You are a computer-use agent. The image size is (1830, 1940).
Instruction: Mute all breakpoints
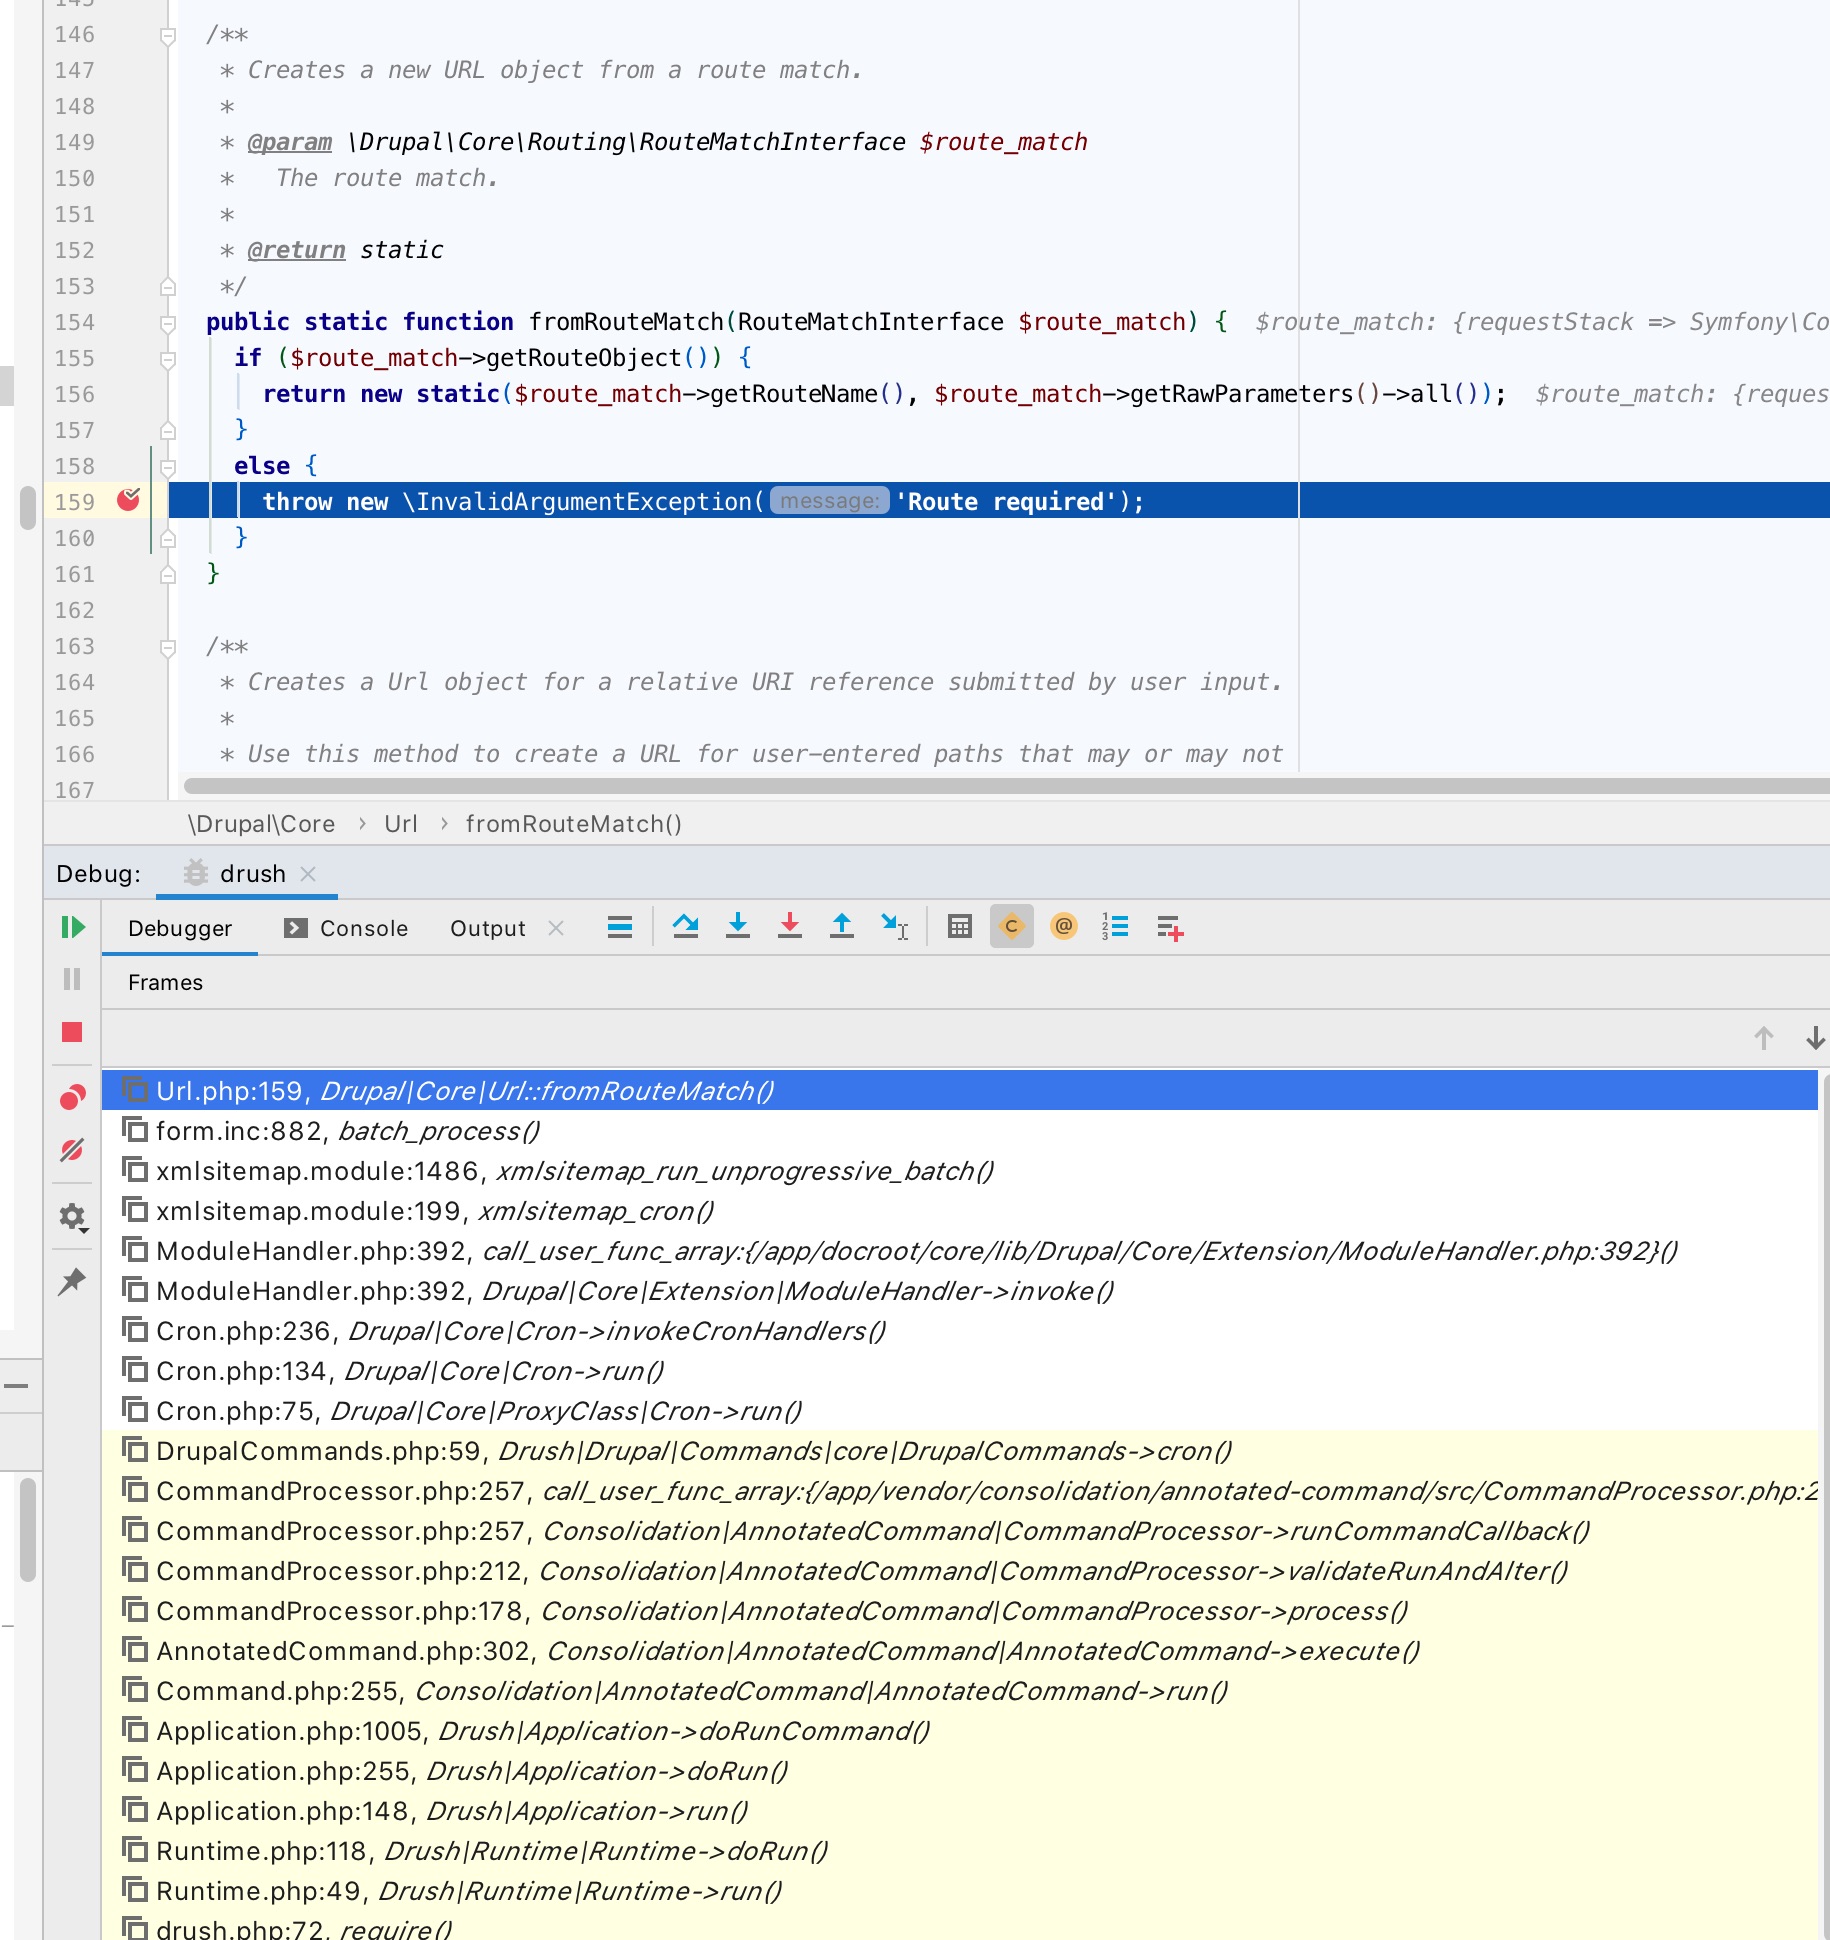pyautogui.click(x=71, y=1150)
